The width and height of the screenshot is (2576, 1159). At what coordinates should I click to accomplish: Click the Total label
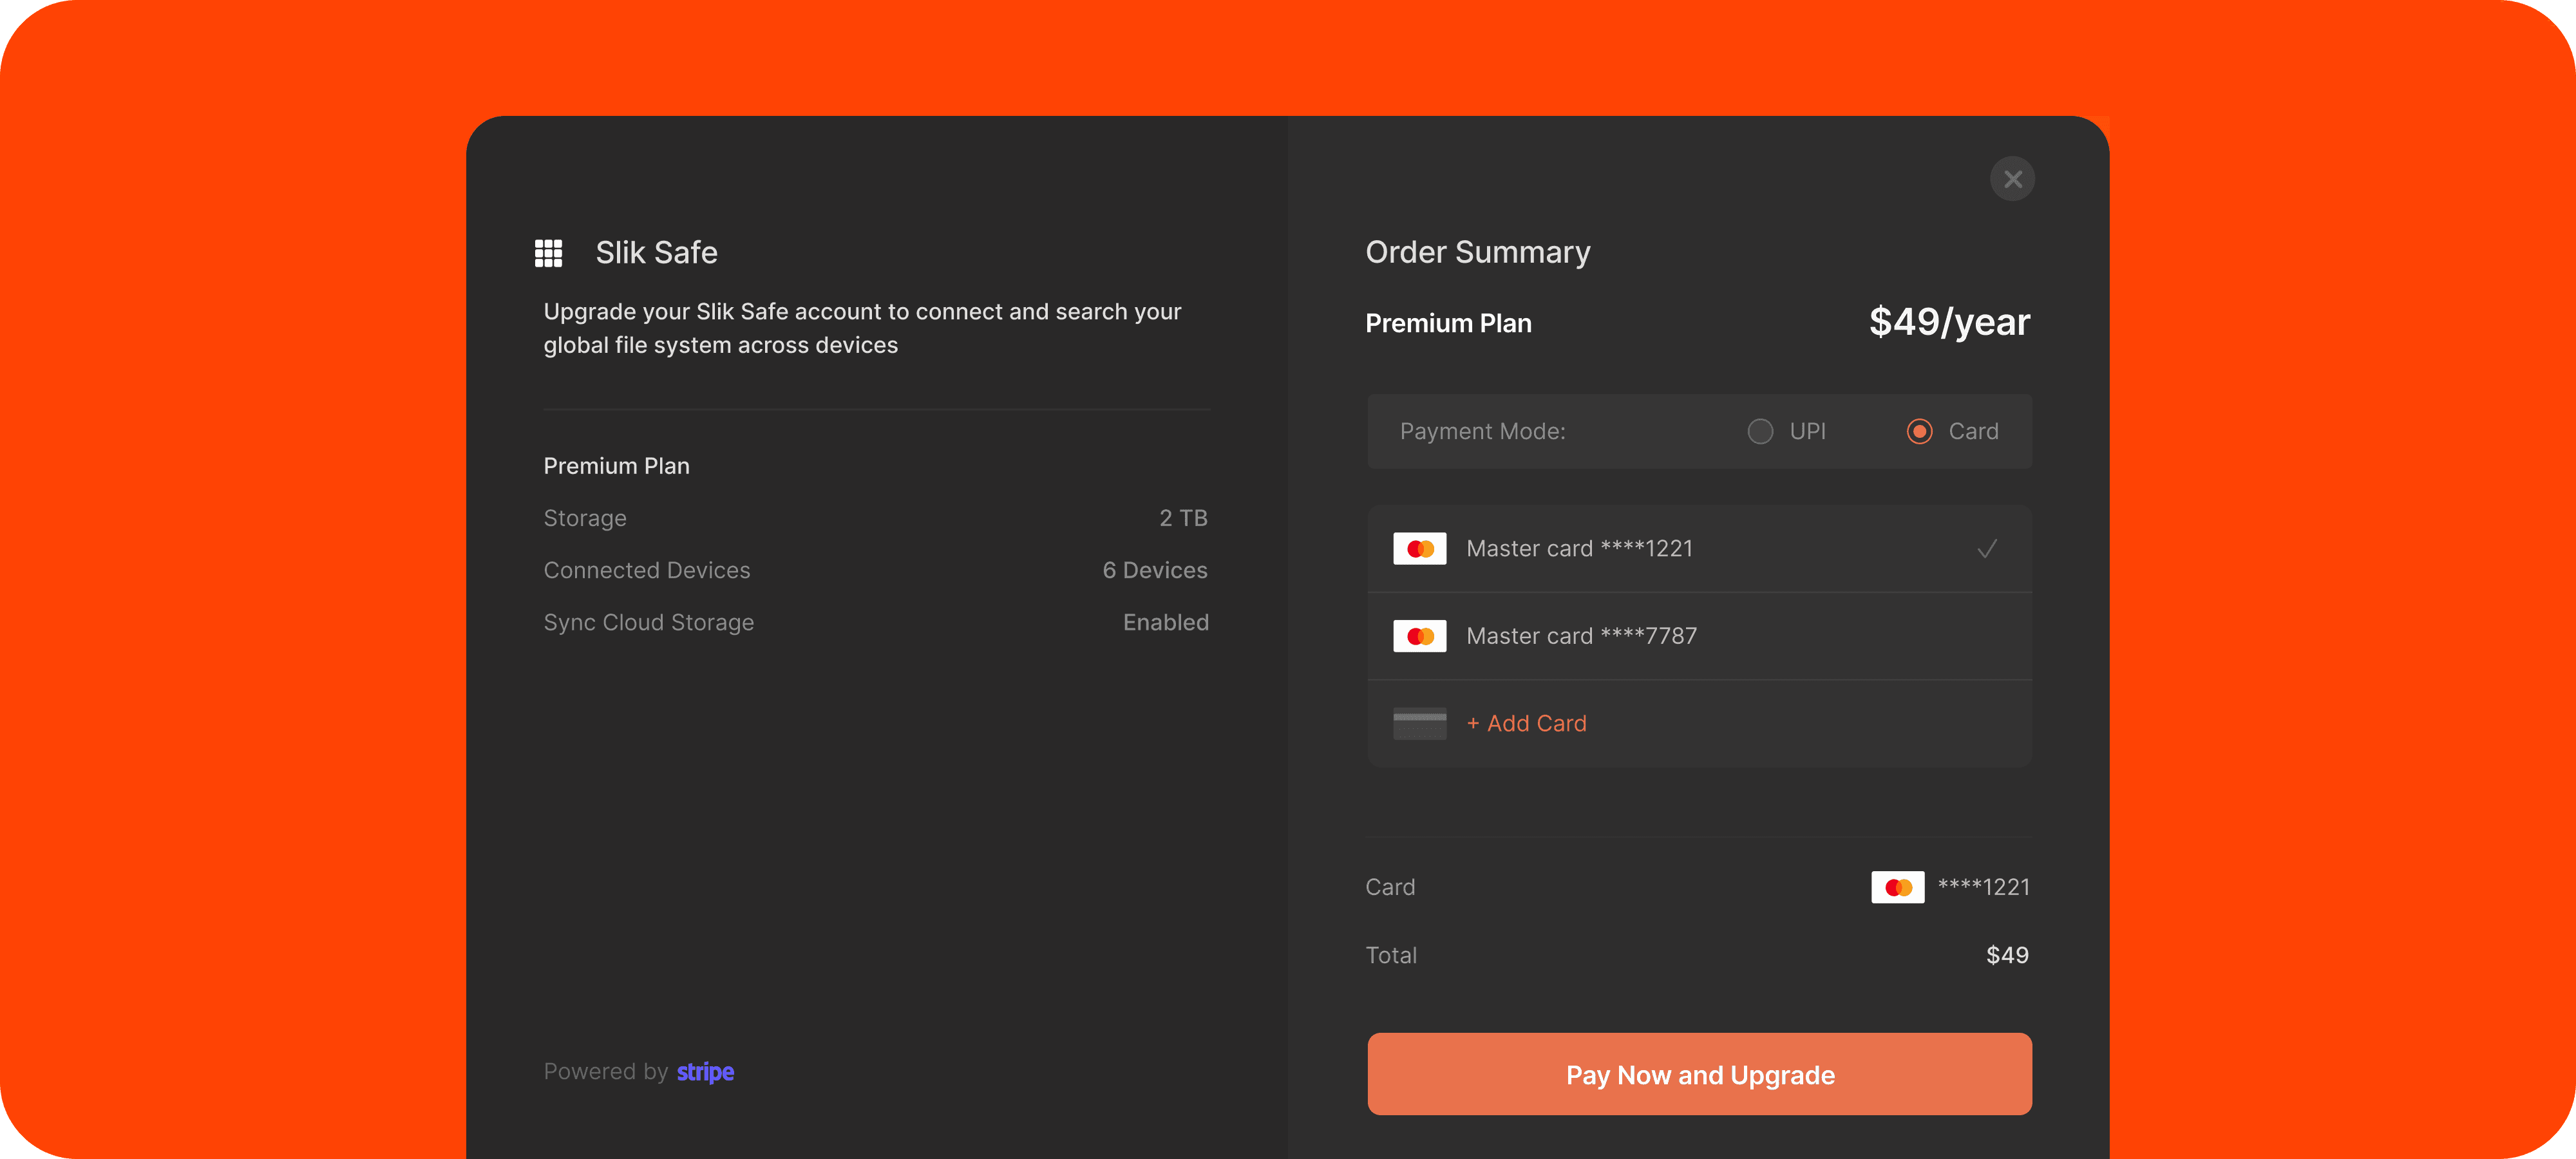pyautogui.click(x=1391, y=955)
